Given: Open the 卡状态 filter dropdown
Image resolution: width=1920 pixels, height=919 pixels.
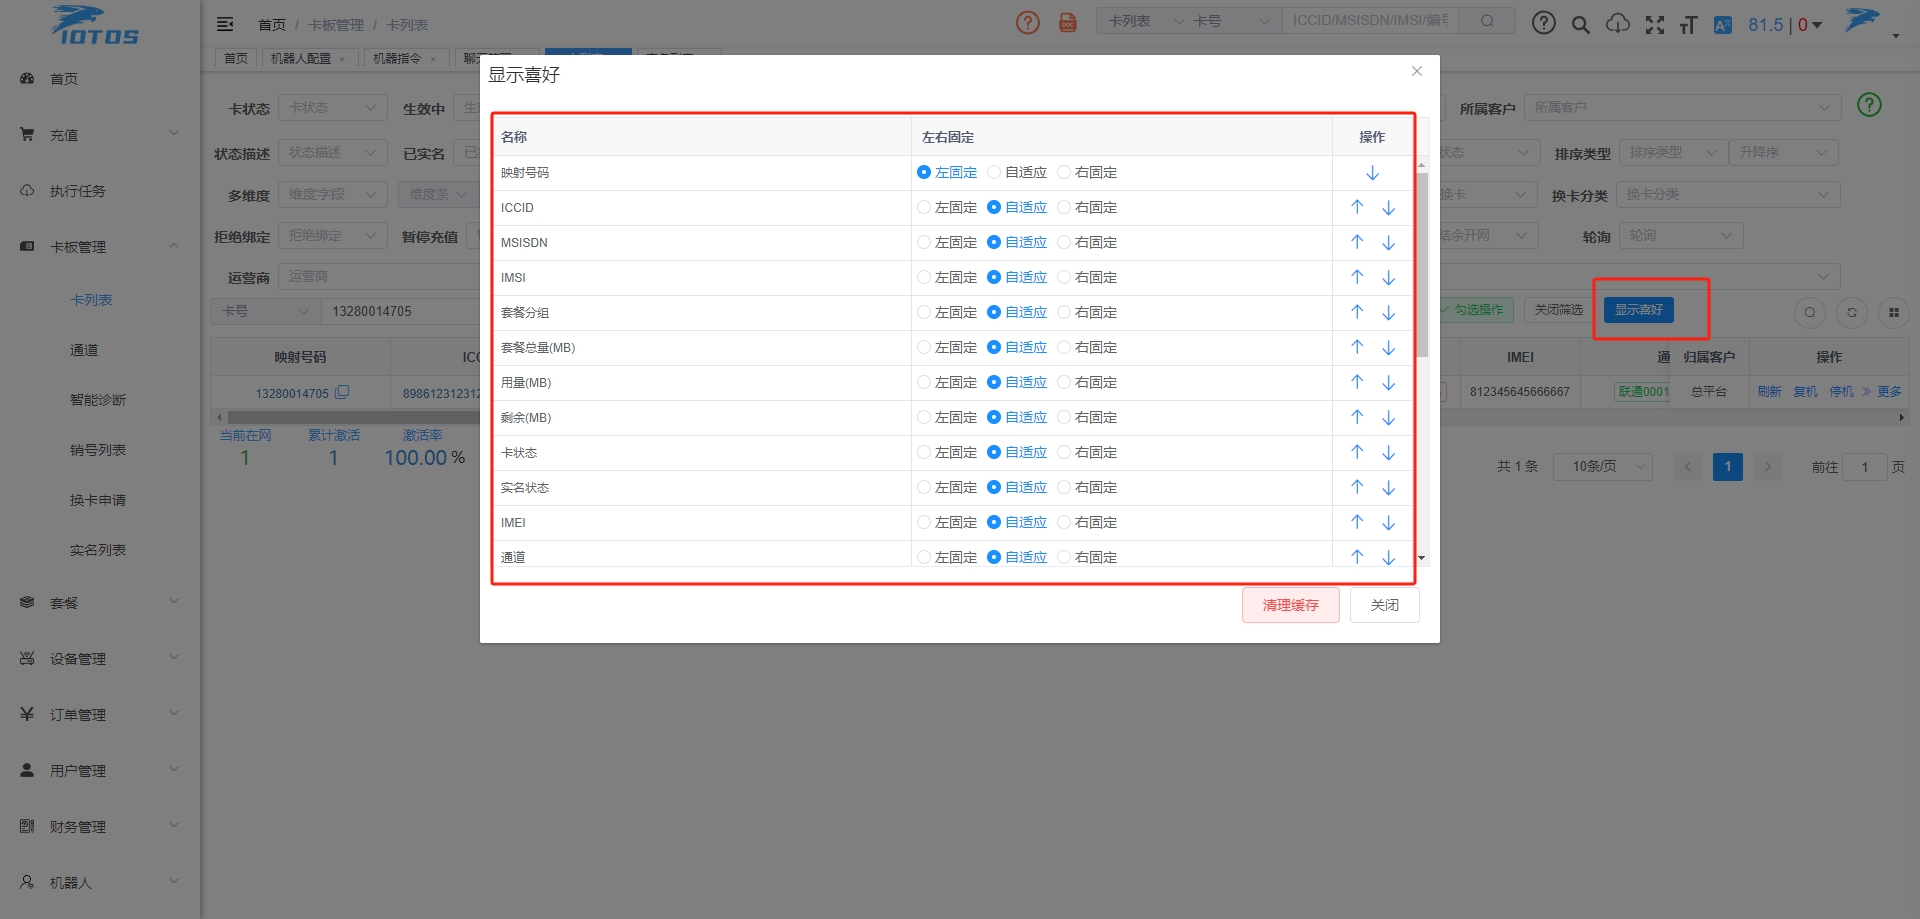Looking at the screenshot, I should (x=332, y=107).
